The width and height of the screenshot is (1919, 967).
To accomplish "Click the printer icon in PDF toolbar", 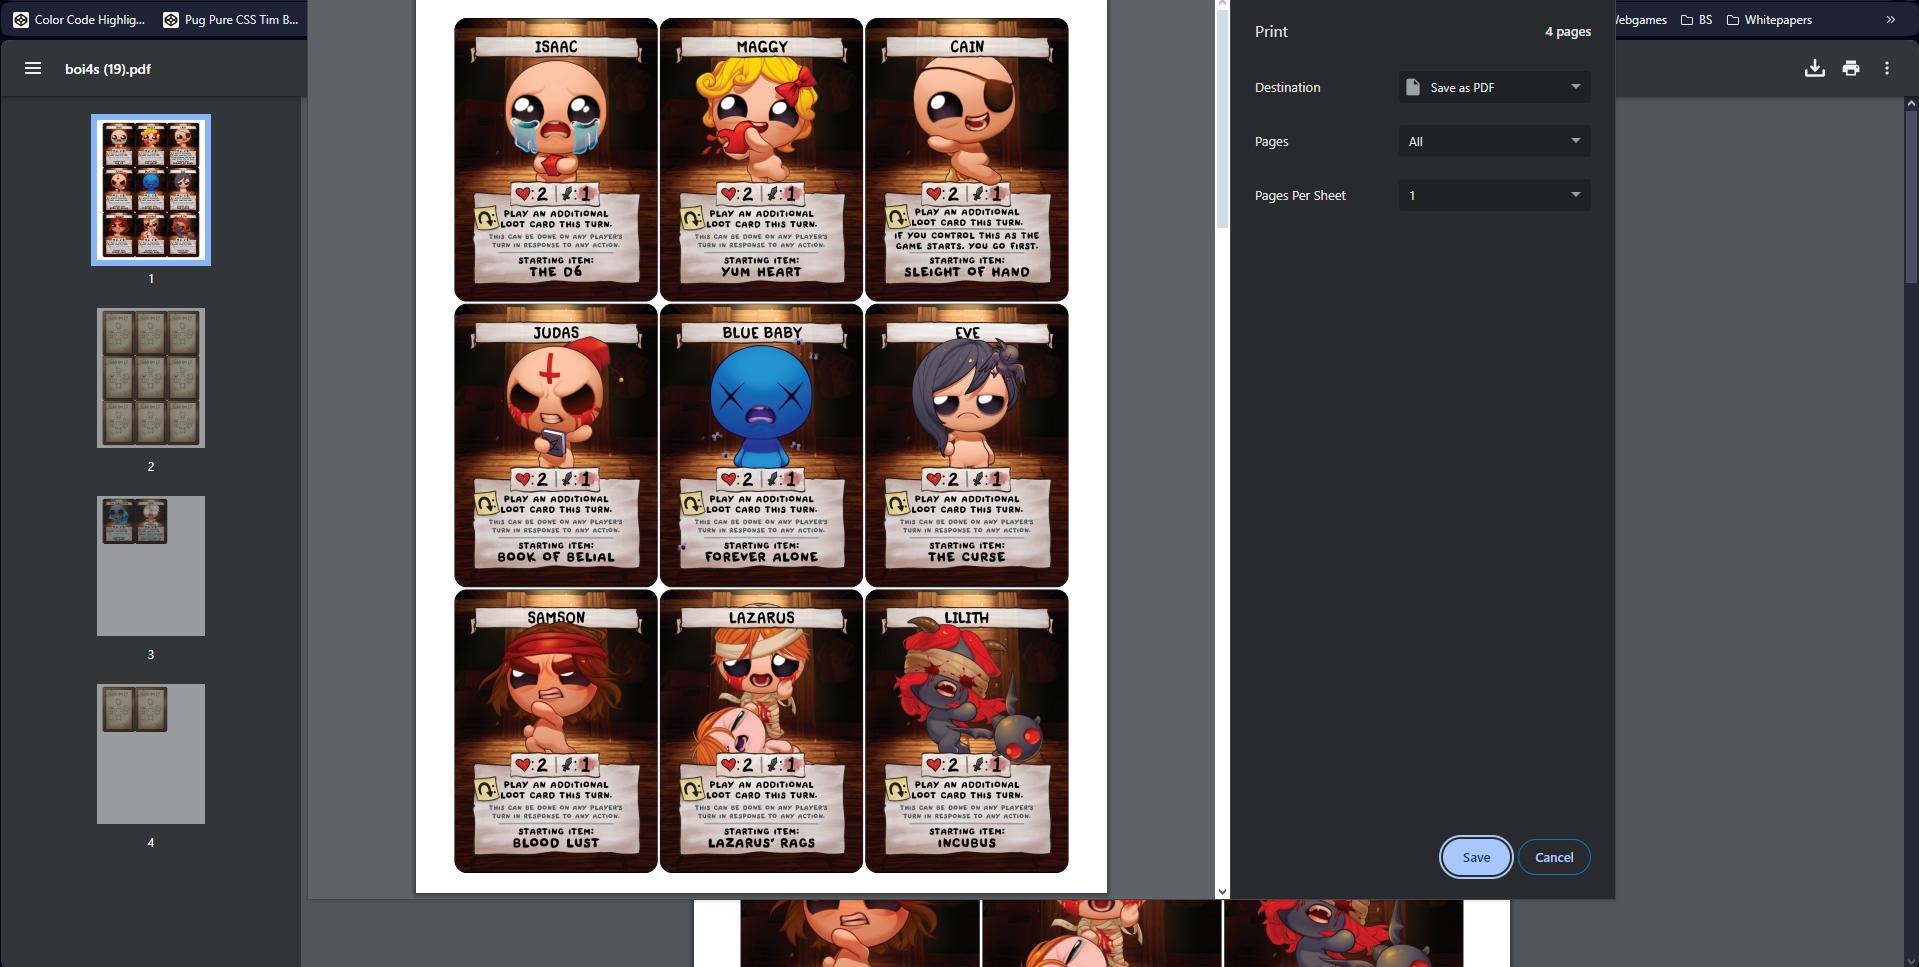I will 1851,68.
